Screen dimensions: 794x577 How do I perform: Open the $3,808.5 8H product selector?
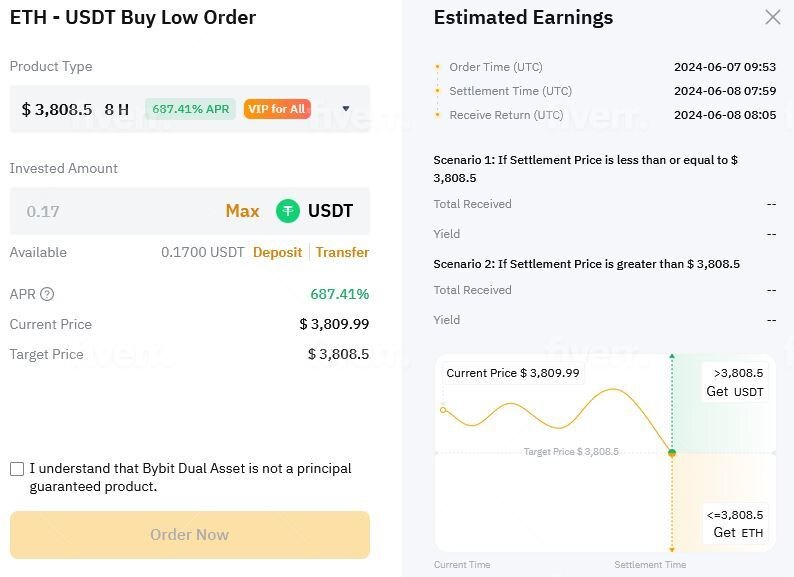(75, 109)
